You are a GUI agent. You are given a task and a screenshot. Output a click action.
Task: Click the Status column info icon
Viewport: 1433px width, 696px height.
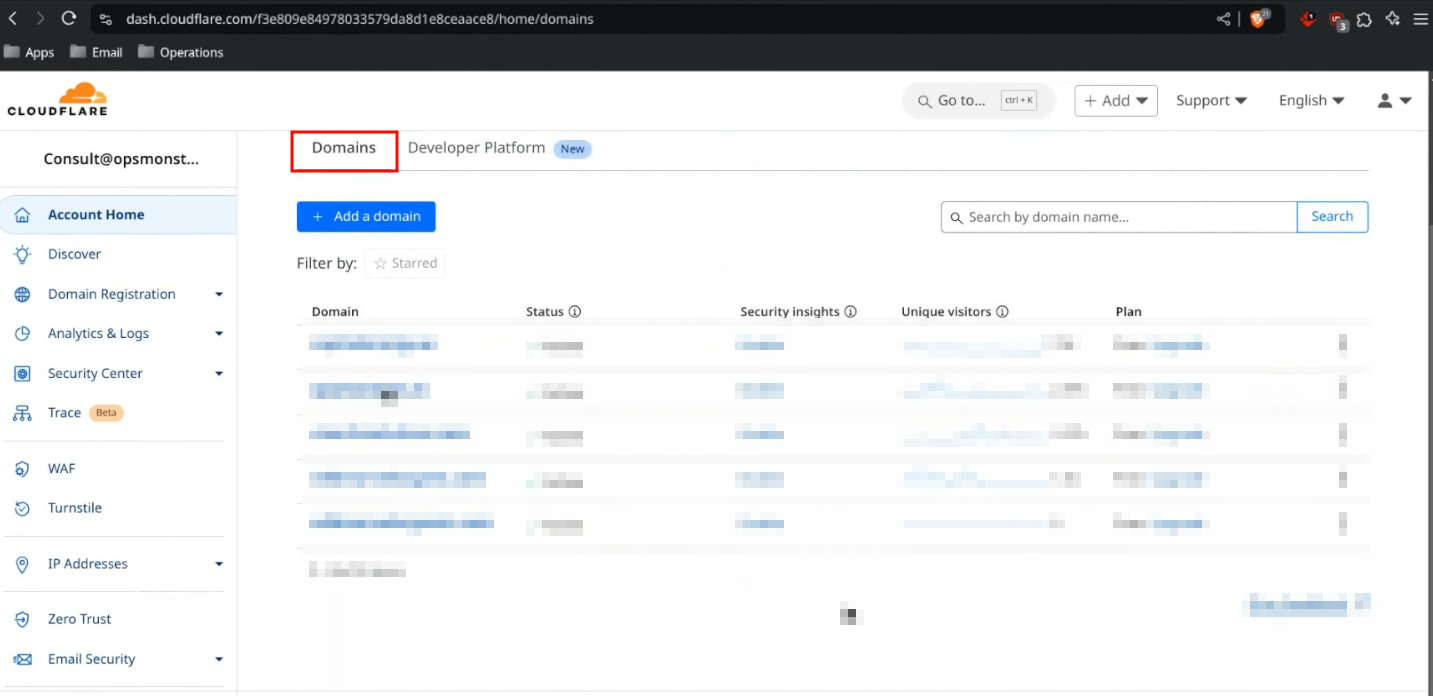coord(575,312)
